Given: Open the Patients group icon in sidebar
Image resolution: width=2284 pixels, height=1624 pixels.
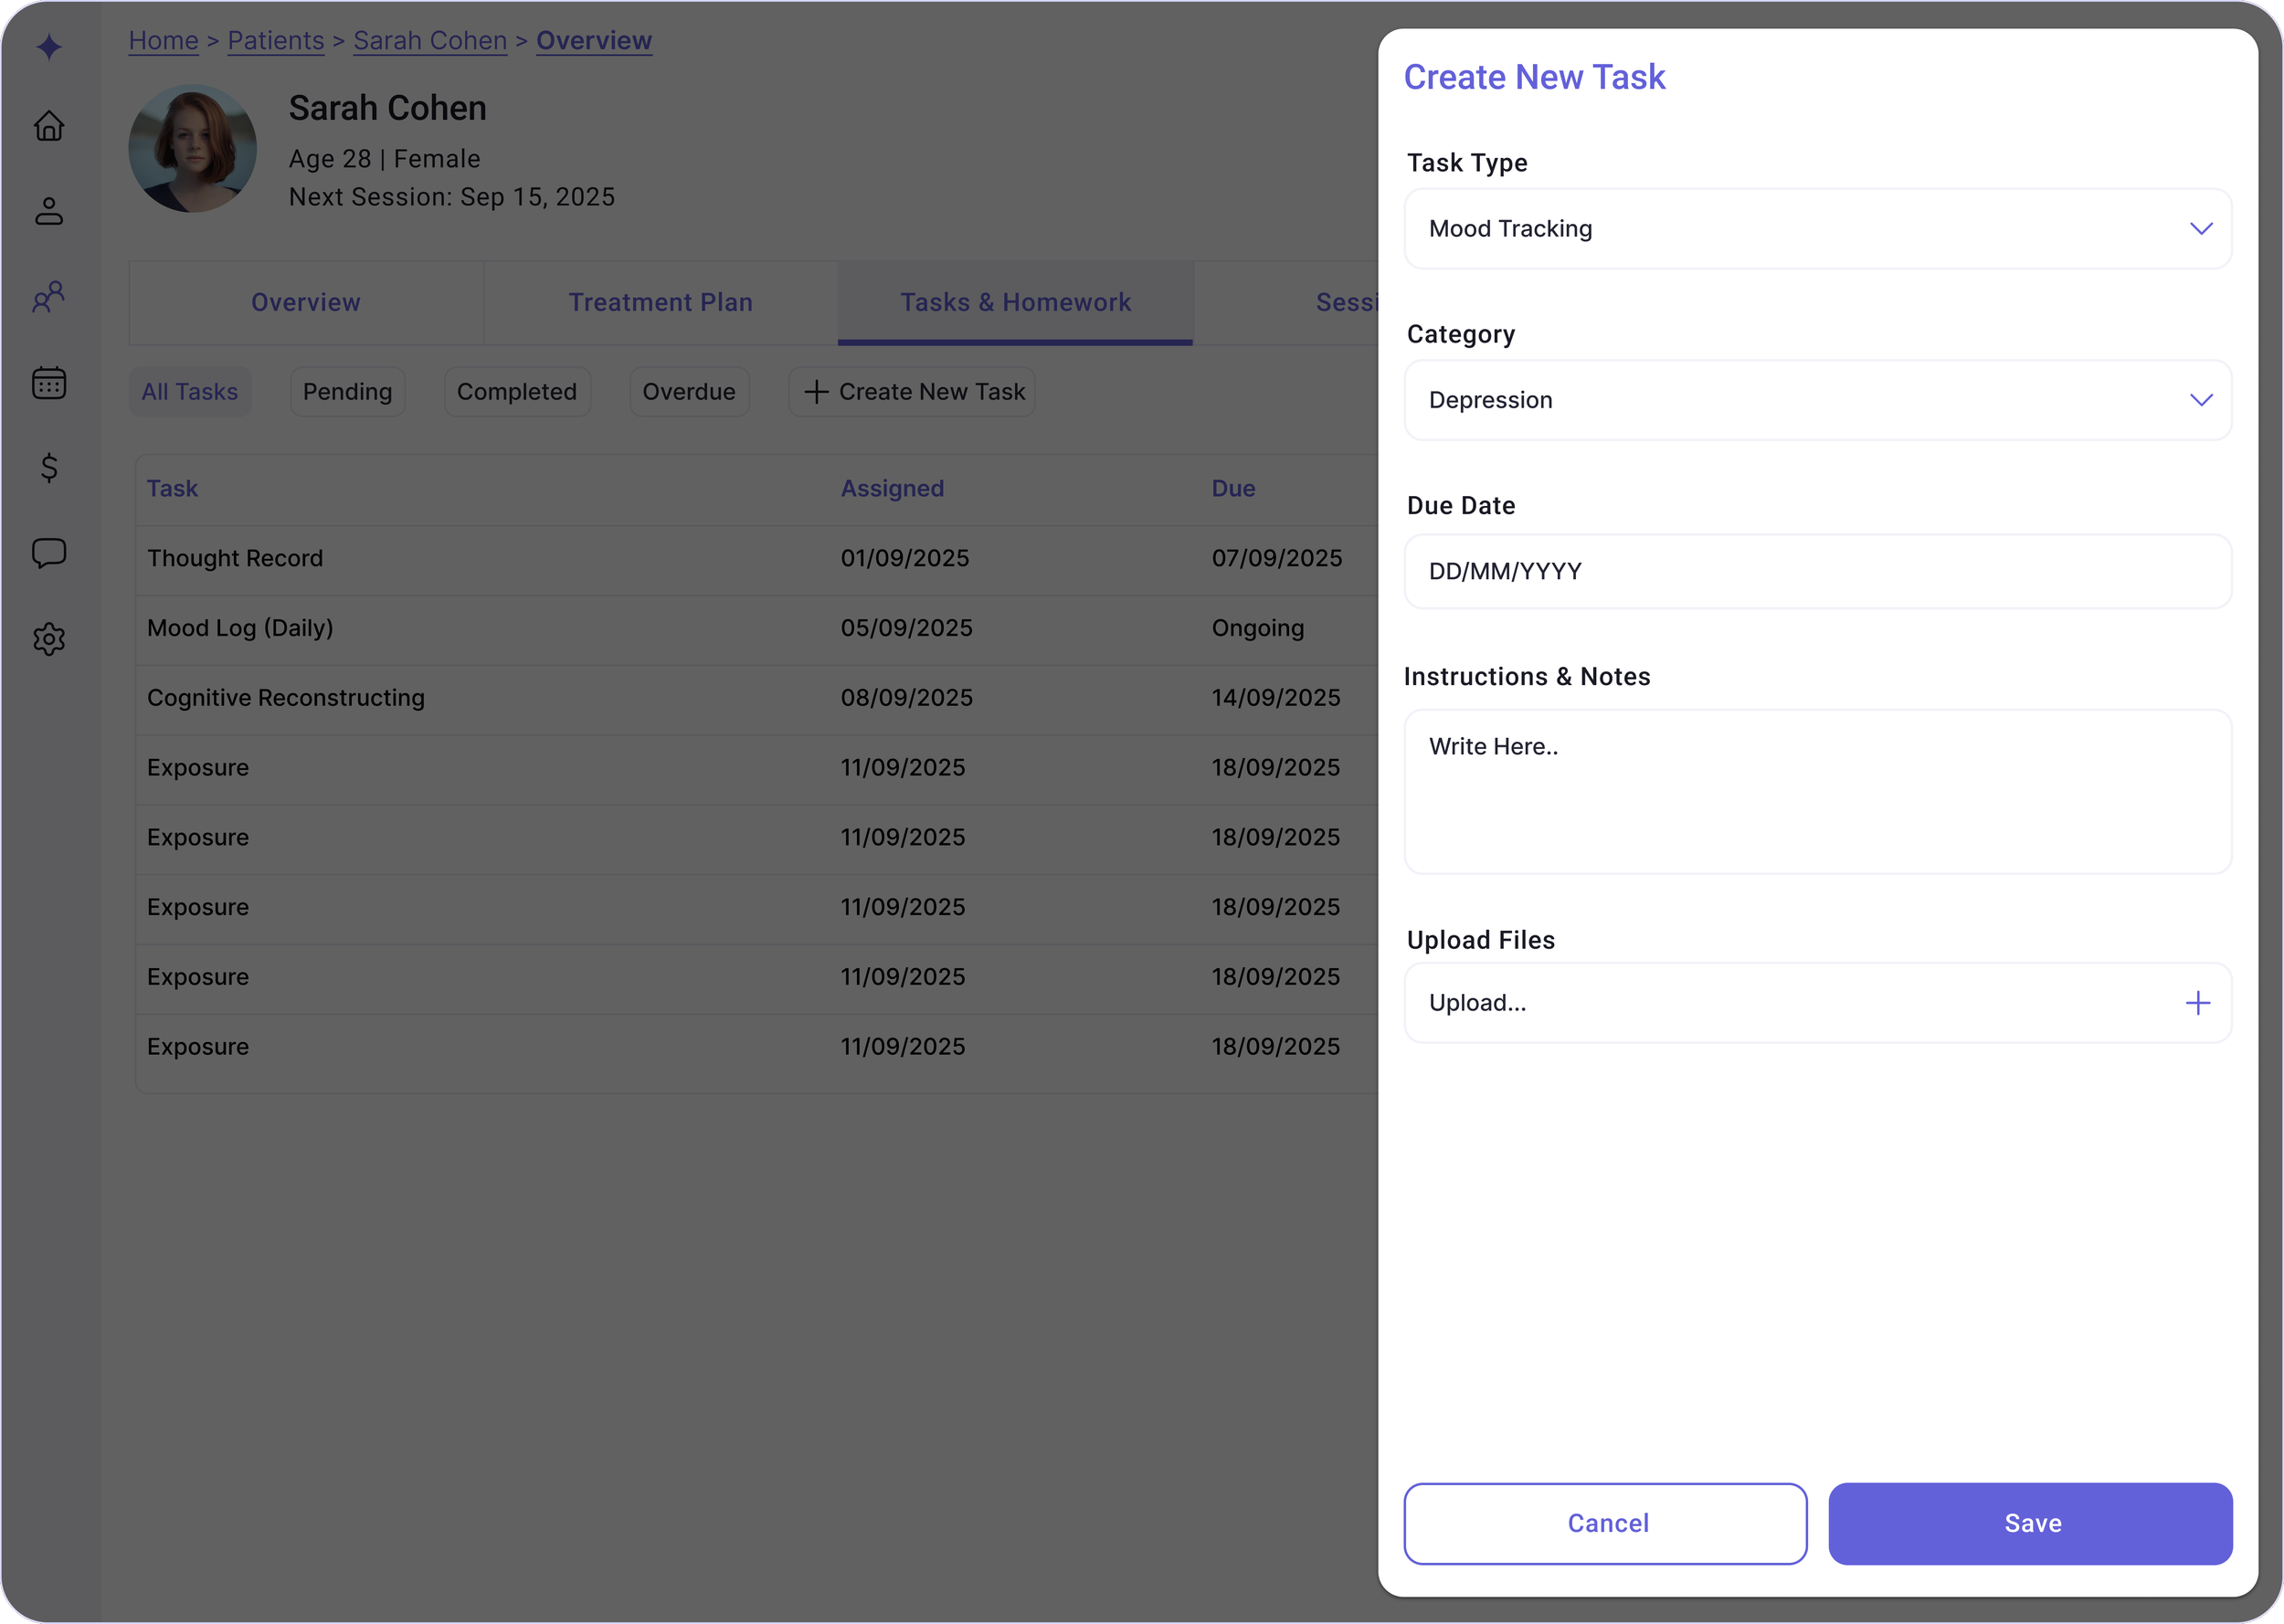Looking at the screenshot, I should (49, 296).
